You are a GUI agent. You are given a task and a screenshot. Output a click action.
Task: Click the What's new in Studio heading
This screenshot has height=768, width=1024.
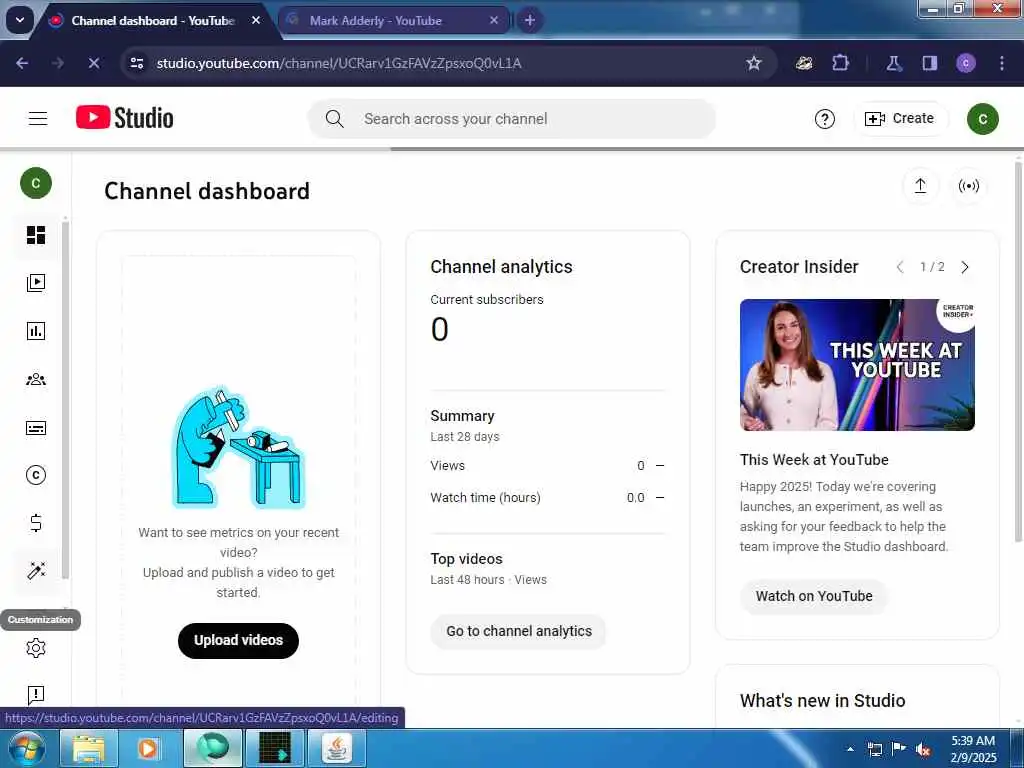click(822, 701)
